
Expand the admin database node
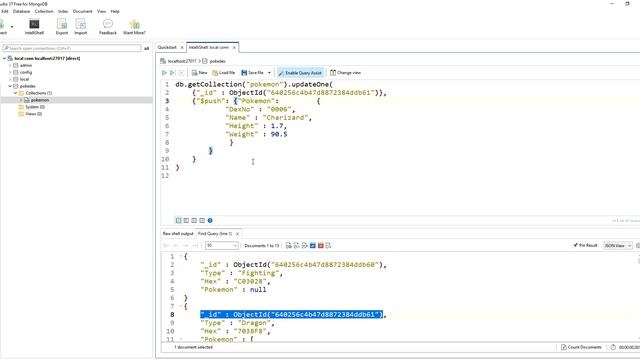pyautogui.click(x=10, y=65)
